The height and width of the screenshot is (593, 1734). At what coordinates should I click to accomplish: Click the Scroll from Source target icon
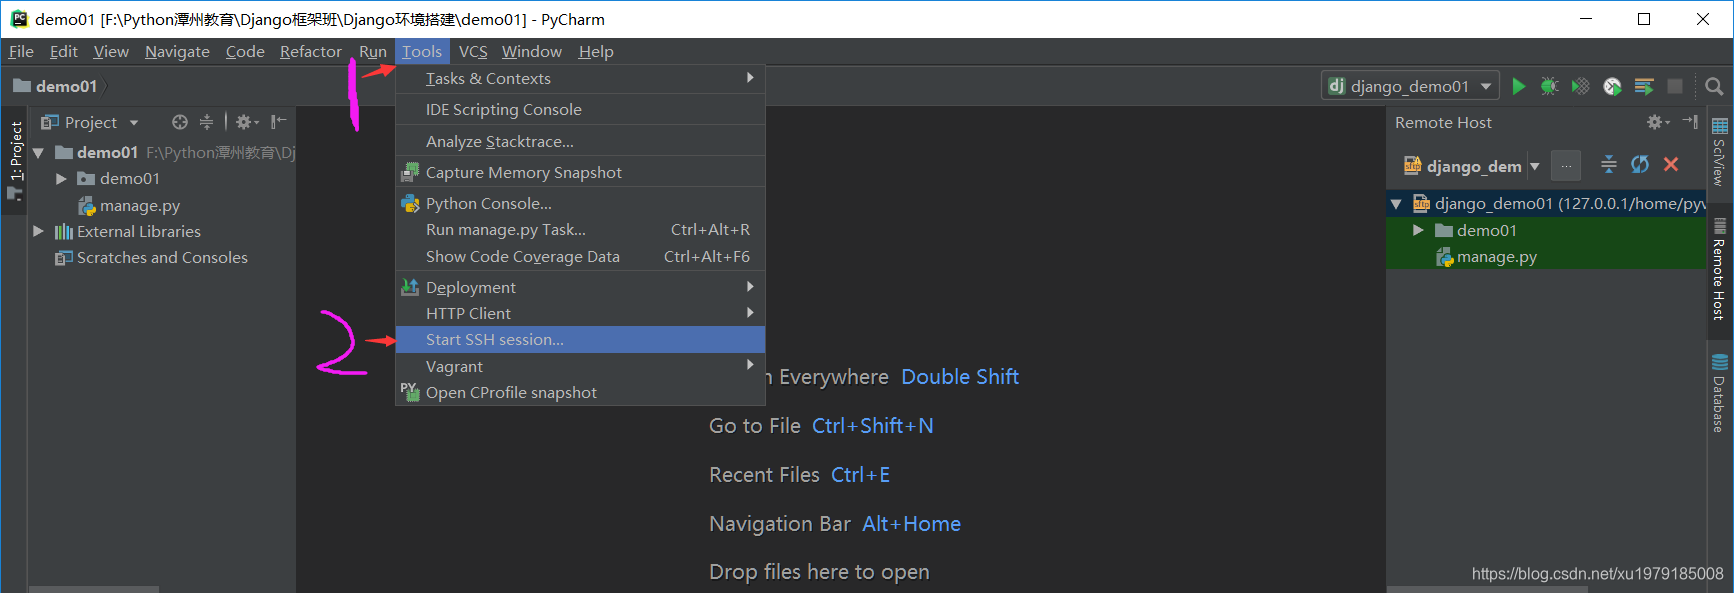click(x=180, y=122)
